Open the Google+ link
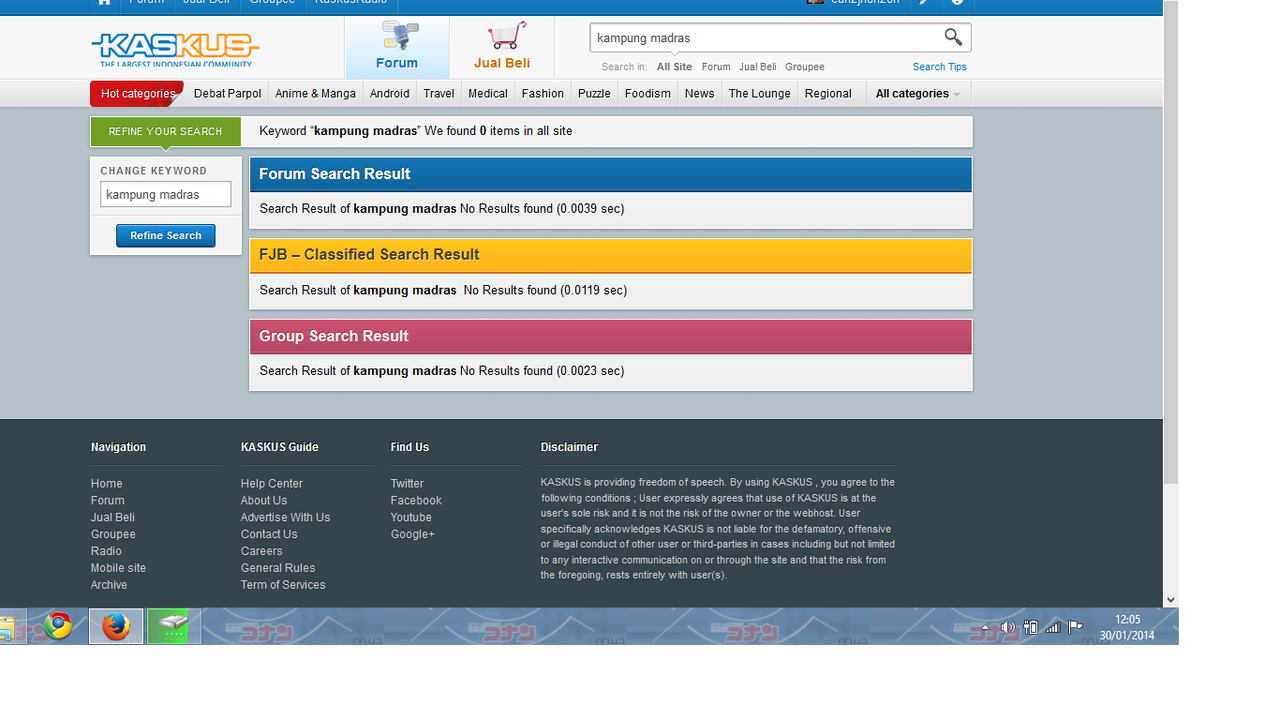This screenshot has width=1280, height=720. (413, 534)
